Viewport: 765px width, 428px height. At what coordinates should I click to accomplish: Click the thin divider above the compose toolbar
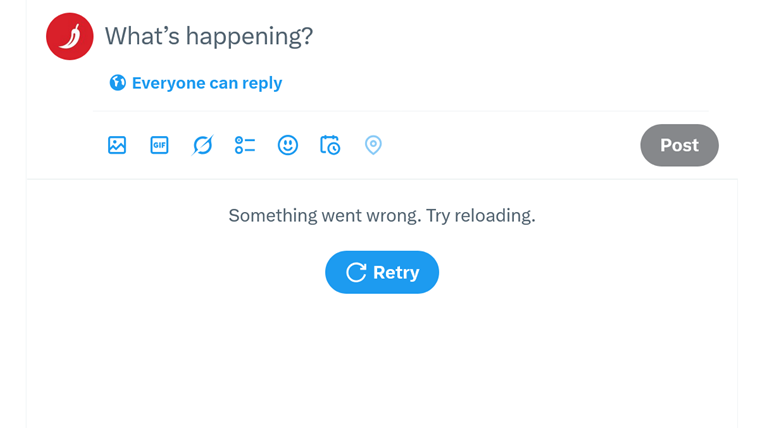click(400, 111)
